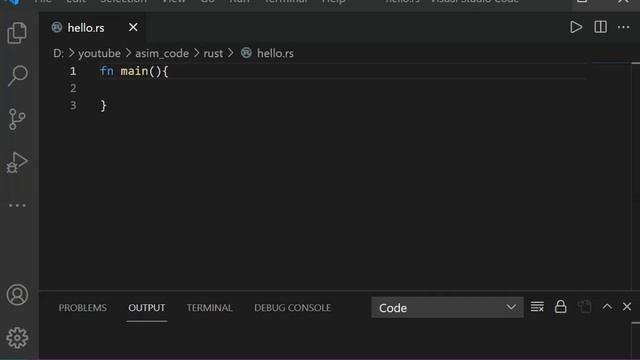
Task: Open the Accounts menu icon
Action: coord(17,295)
